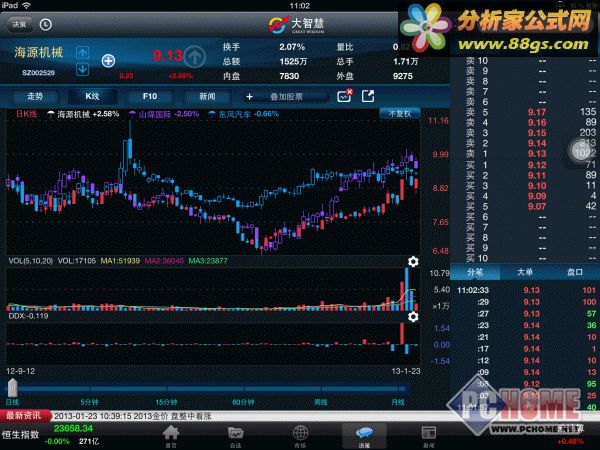Tap the 大智慧 logo in header
This screenshot has width=600, height=450.
point(297,25)
